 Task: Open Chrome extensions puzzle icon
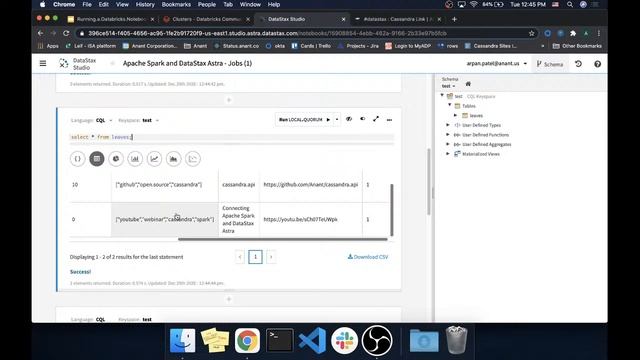pyautogui.click(x=573, y=33)
